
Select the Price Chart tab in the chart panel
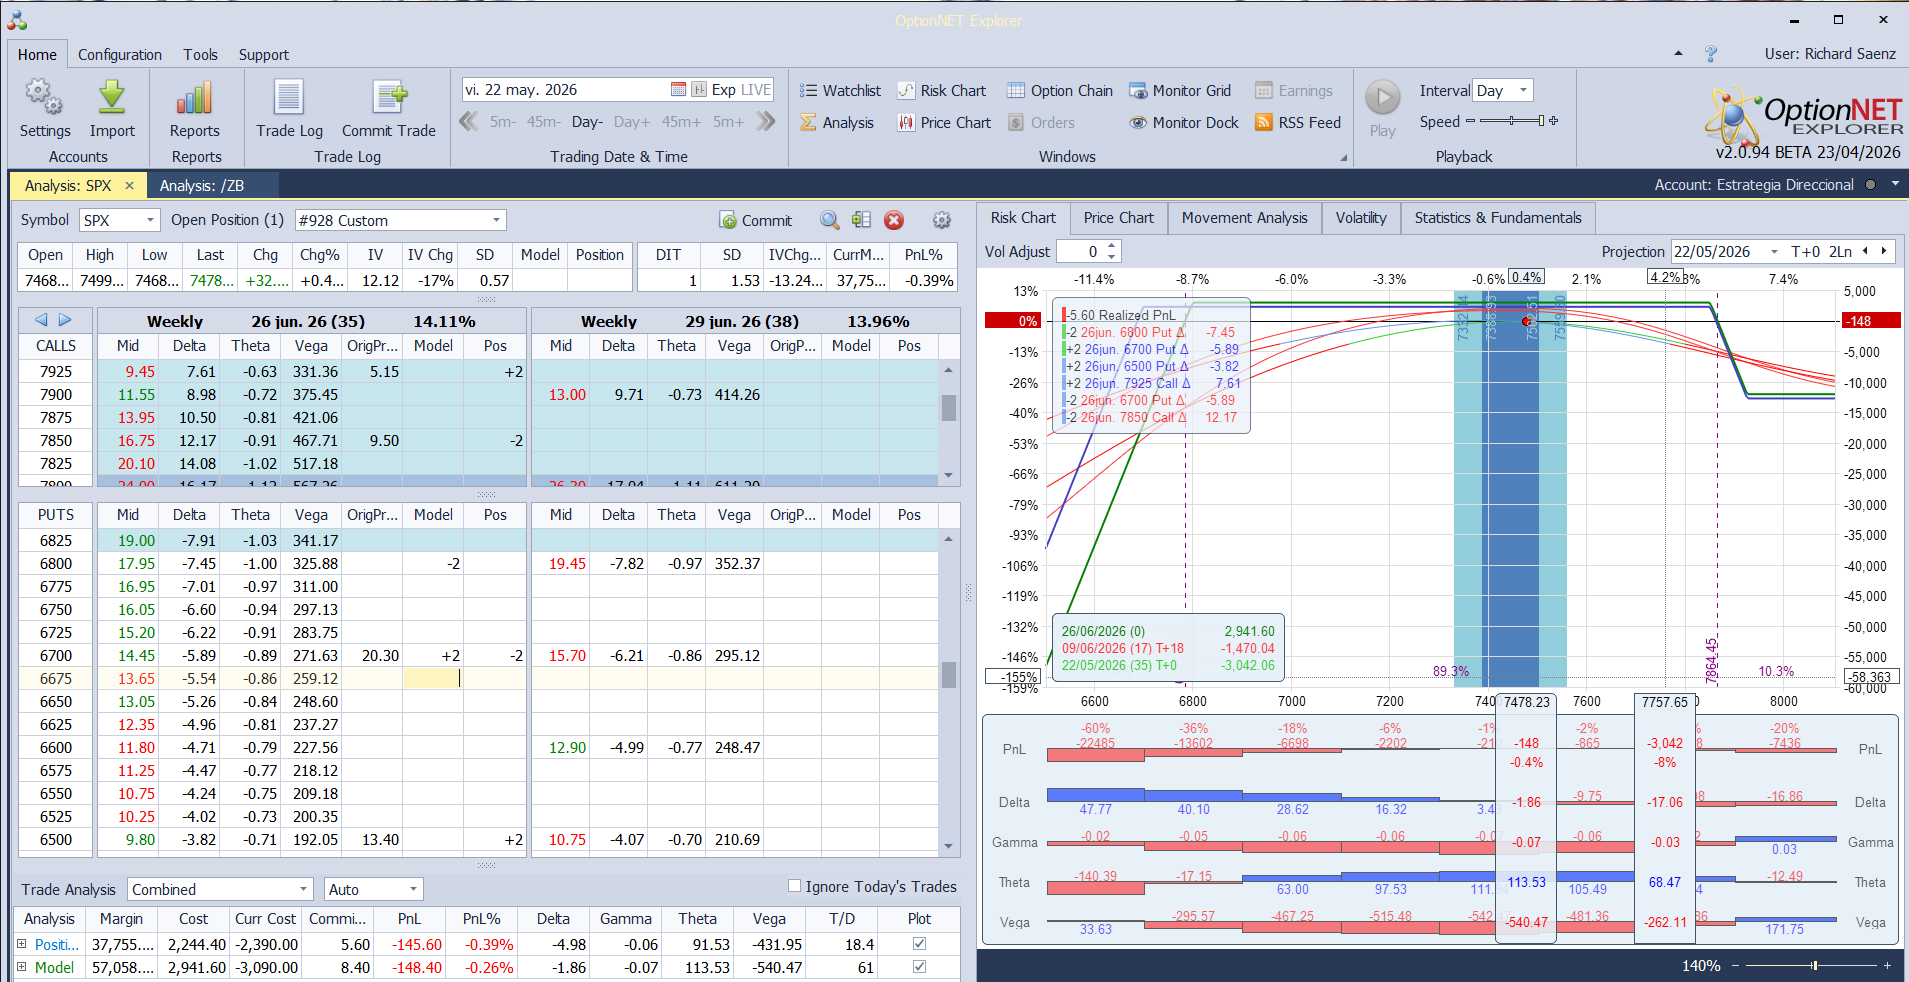1119,218
